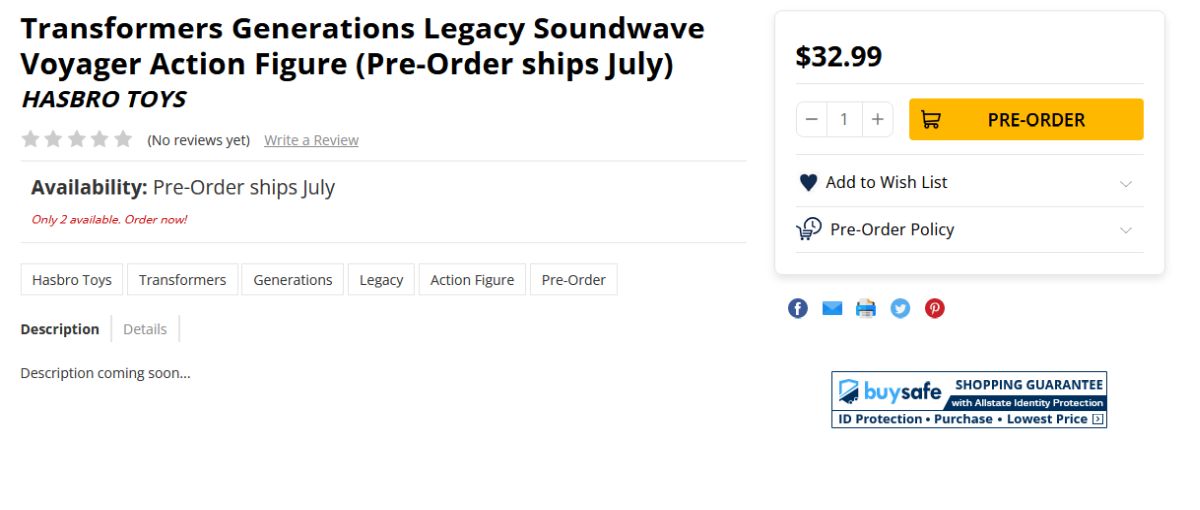Expand the Pre-Order Policy chevron
The width and height of the screenshot is (1200, 510).
[1125, 230]
